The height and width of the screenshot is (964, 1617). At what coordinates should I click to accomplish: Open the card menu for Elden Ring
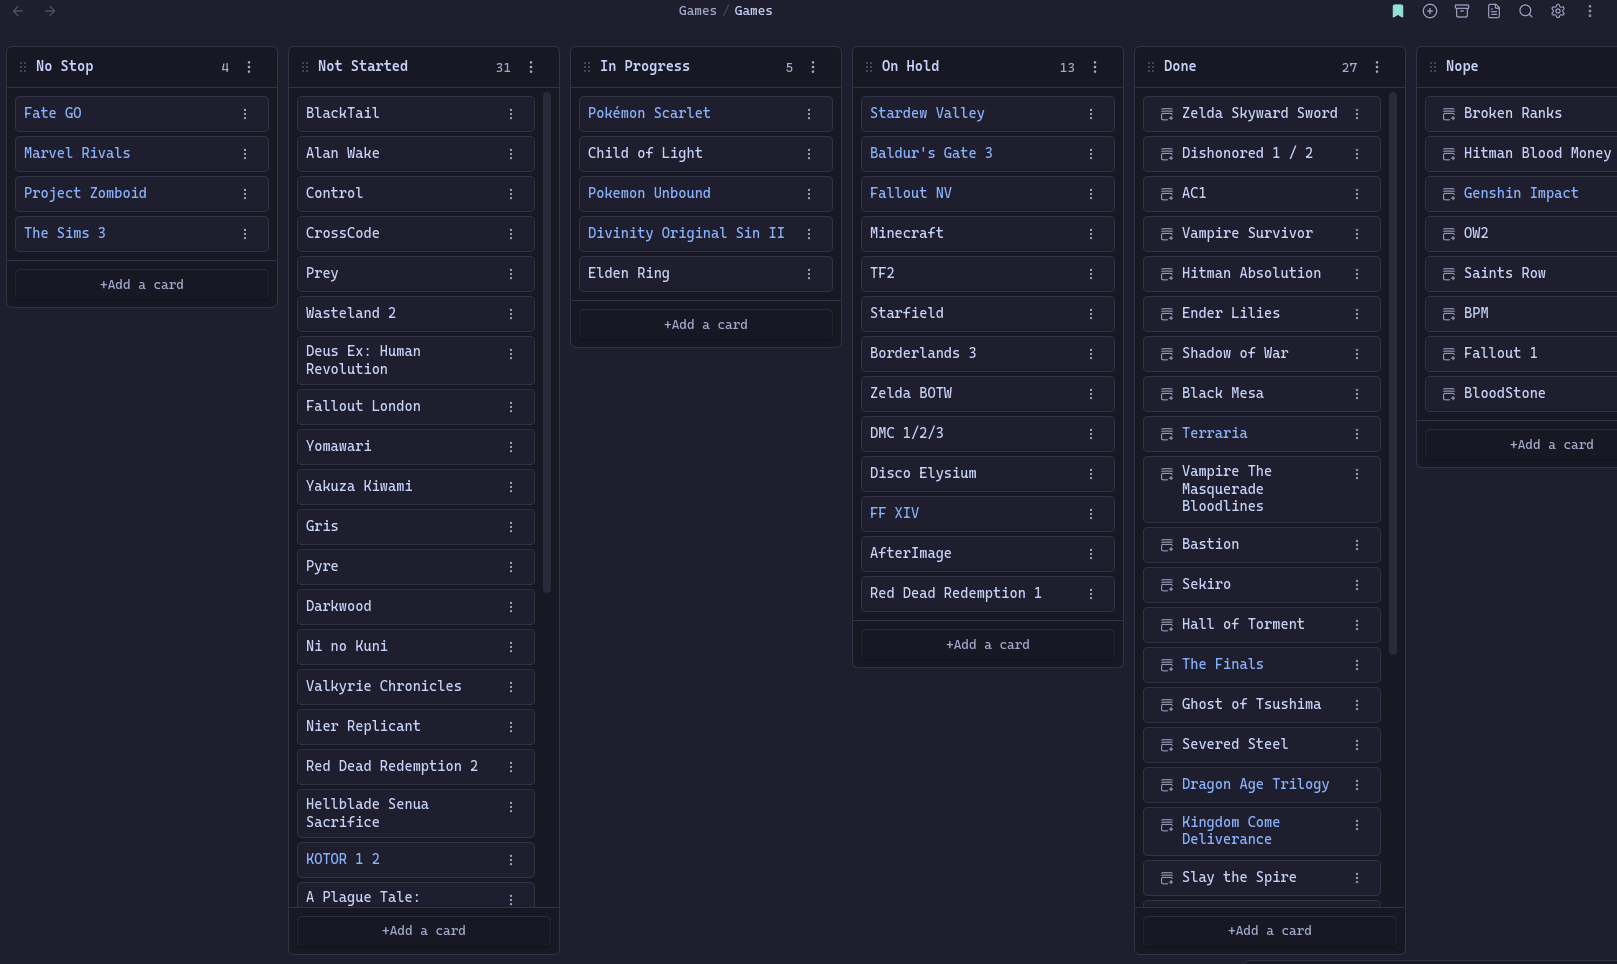pos(809,274)
